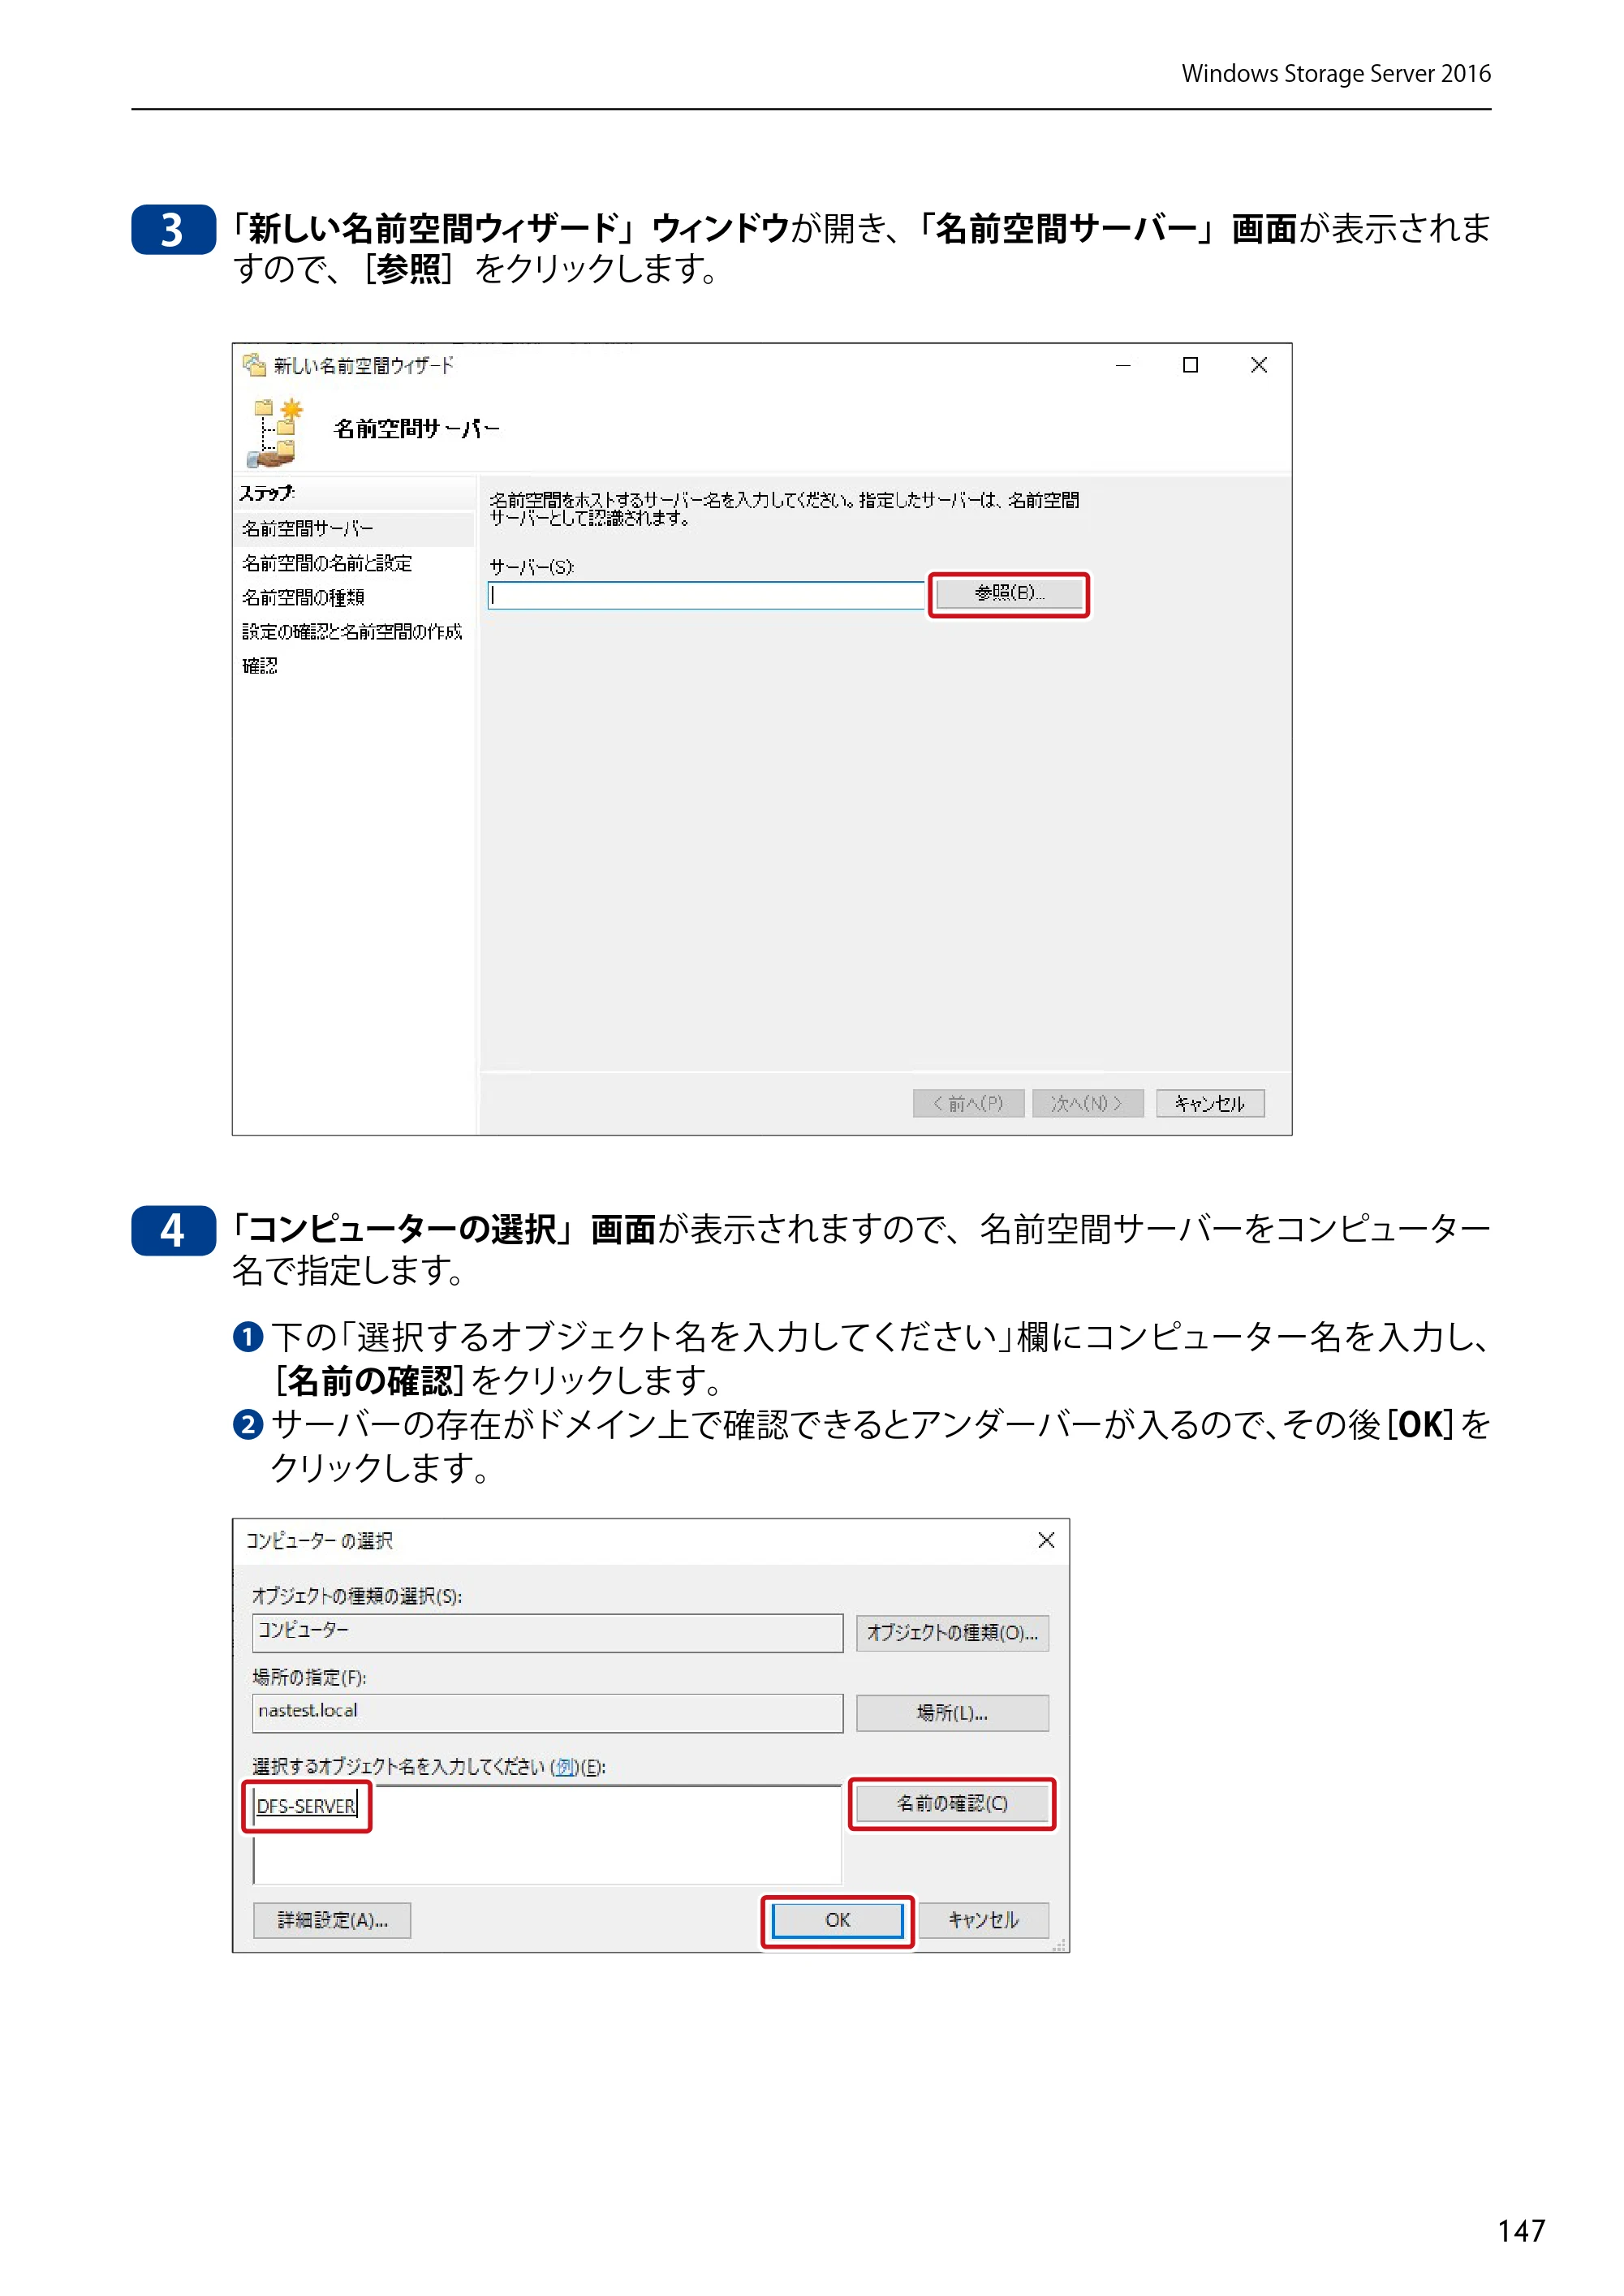
Task: Click 名前の確認(C) check names button
Action: pyautogui.click(x=952, y=1804)
